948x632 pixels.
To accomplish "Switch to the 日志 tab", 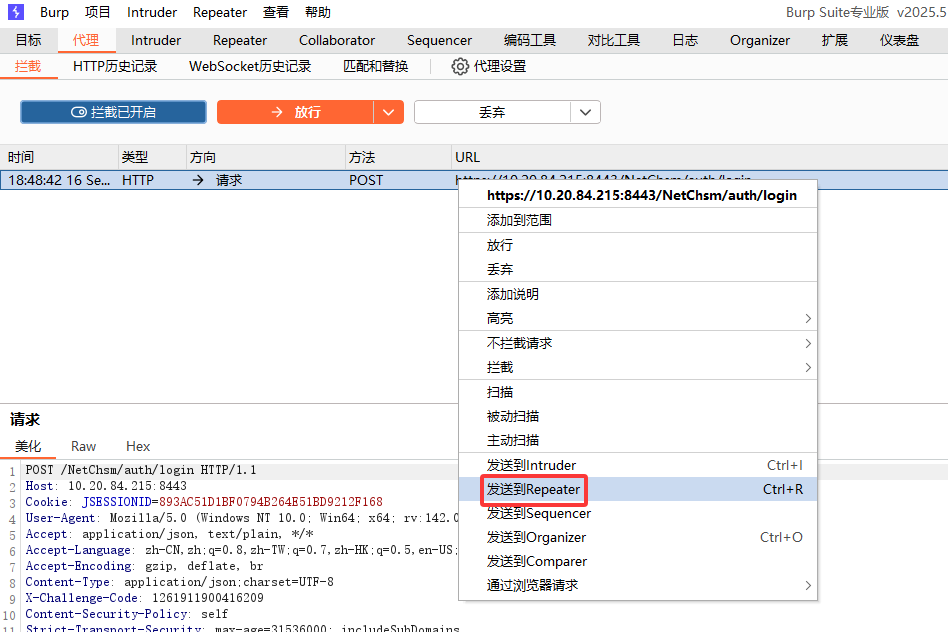I will pyautogui.click(x=685, y=41).
